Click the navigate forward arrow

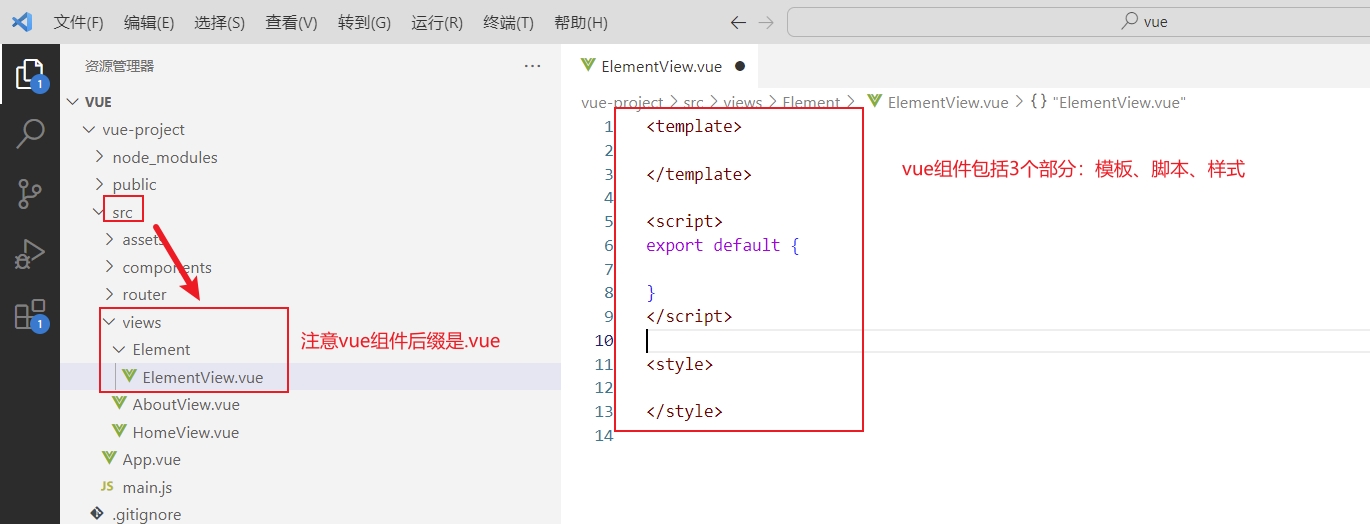coord(766,22)
